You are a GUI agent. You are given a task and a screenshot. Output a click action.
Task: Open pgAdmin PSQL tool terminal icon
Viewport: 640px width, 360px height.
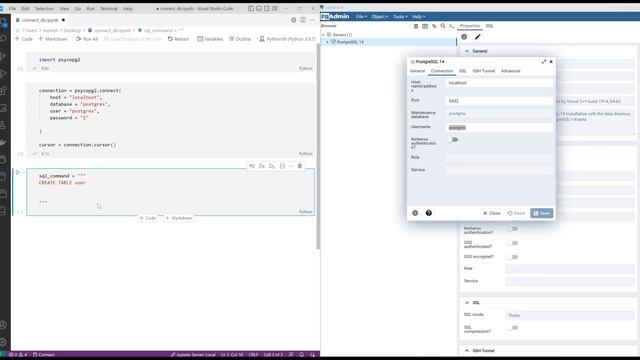point(451,26)
